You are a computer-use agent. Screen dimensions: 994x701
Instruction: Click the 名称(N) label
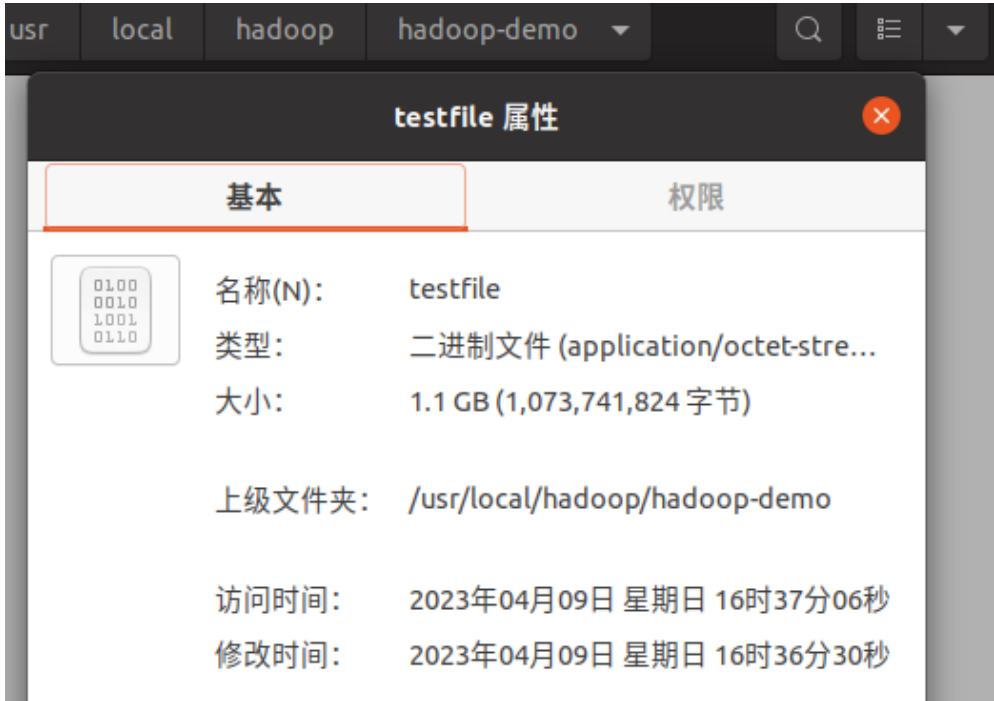270,291
